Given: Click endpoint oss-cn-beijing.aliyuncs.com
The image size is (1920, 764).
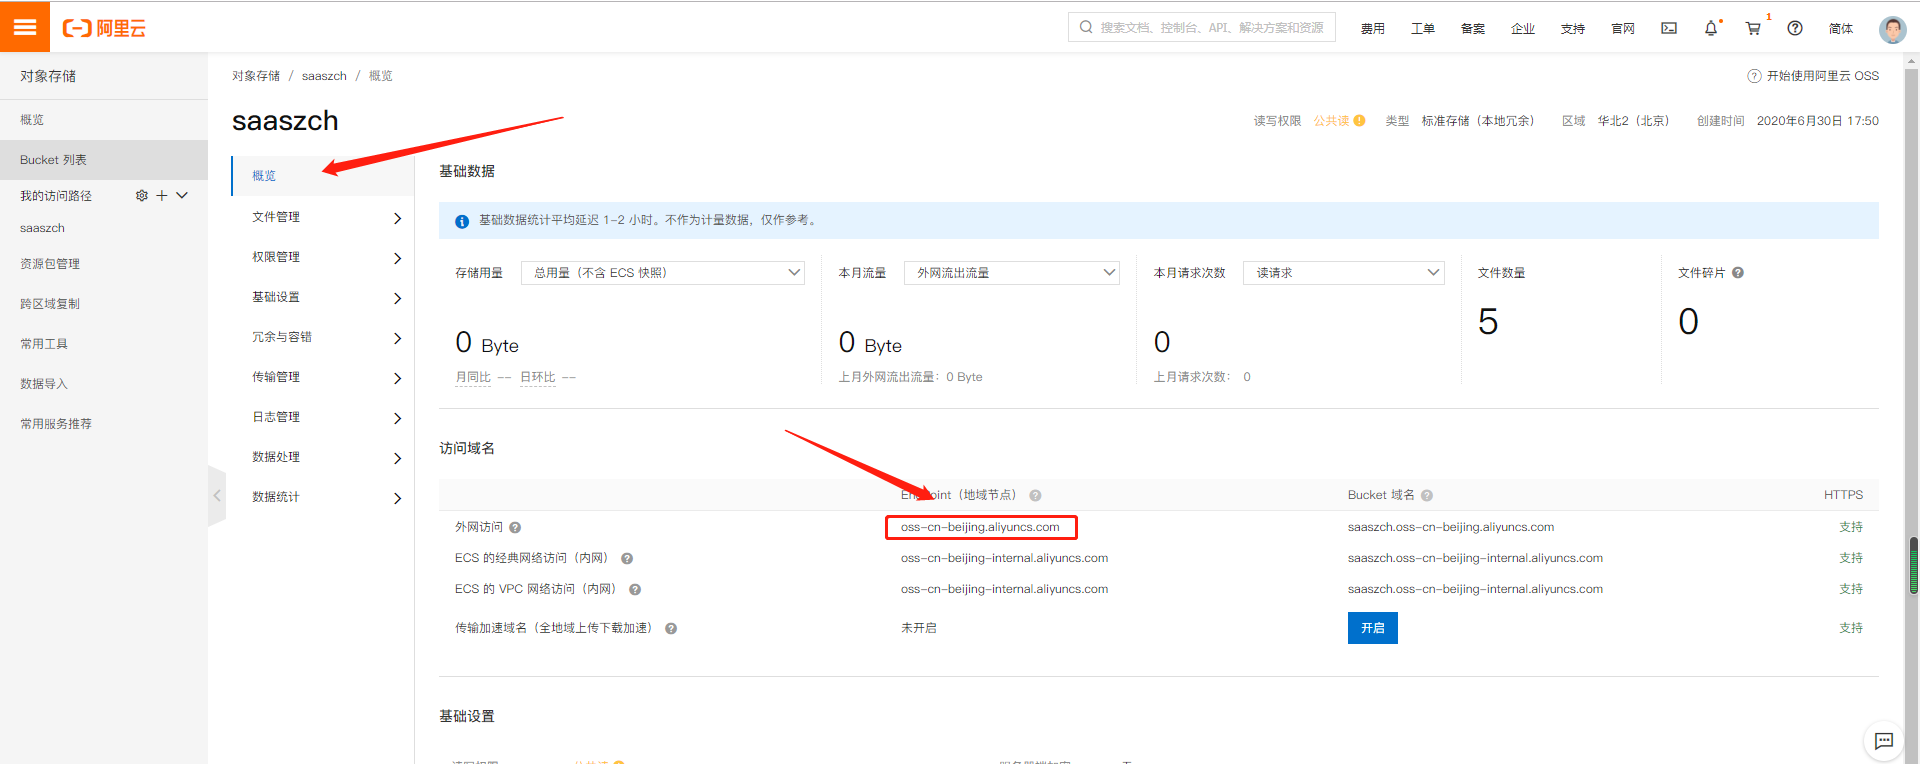Looking at the screenshot, I should tap(980, 527).
